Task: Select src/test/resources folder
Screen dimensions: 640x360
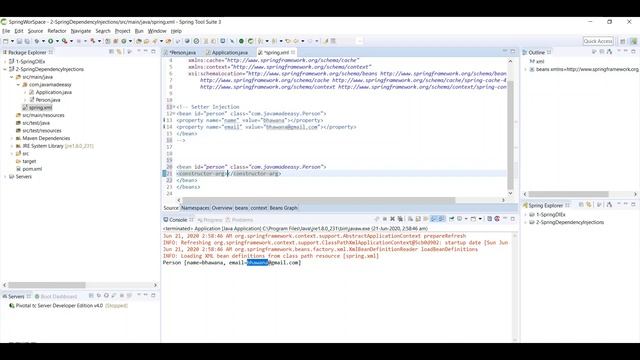Action: click(x=42, y=131)
